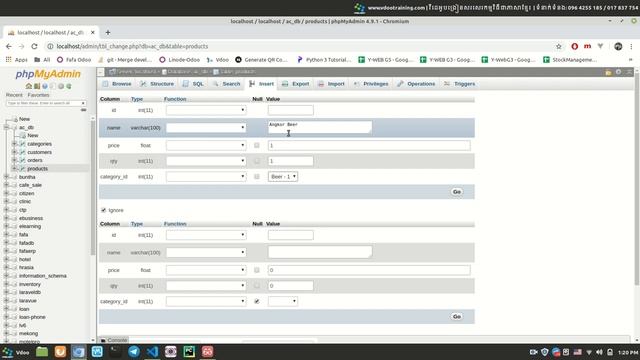Image resolution: width=640 pixels, height=360 pixels.
Task: Open the 'Beer - 1' category dropdown
Action: [x=283, y=176]
